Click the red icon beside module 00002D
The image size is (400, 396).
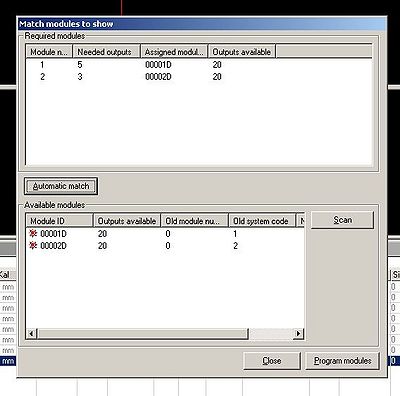(33, 246)
